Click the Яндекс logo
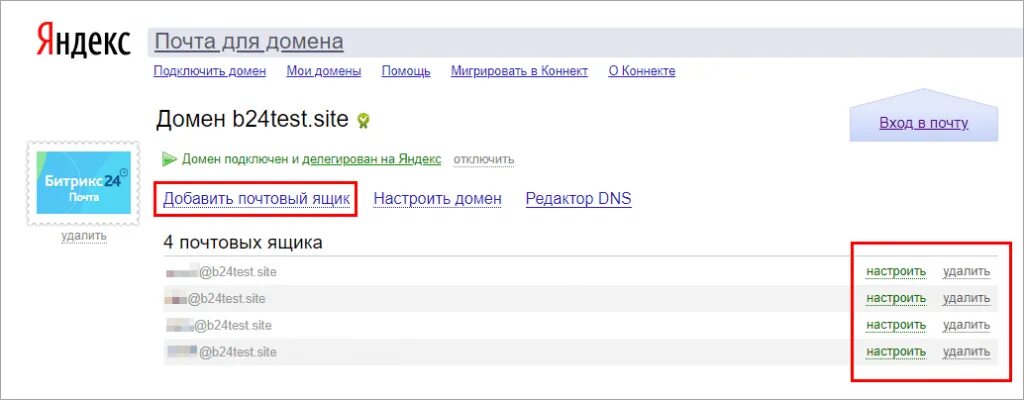Viewport: 1024px width, 400px height. click(83, 42)
